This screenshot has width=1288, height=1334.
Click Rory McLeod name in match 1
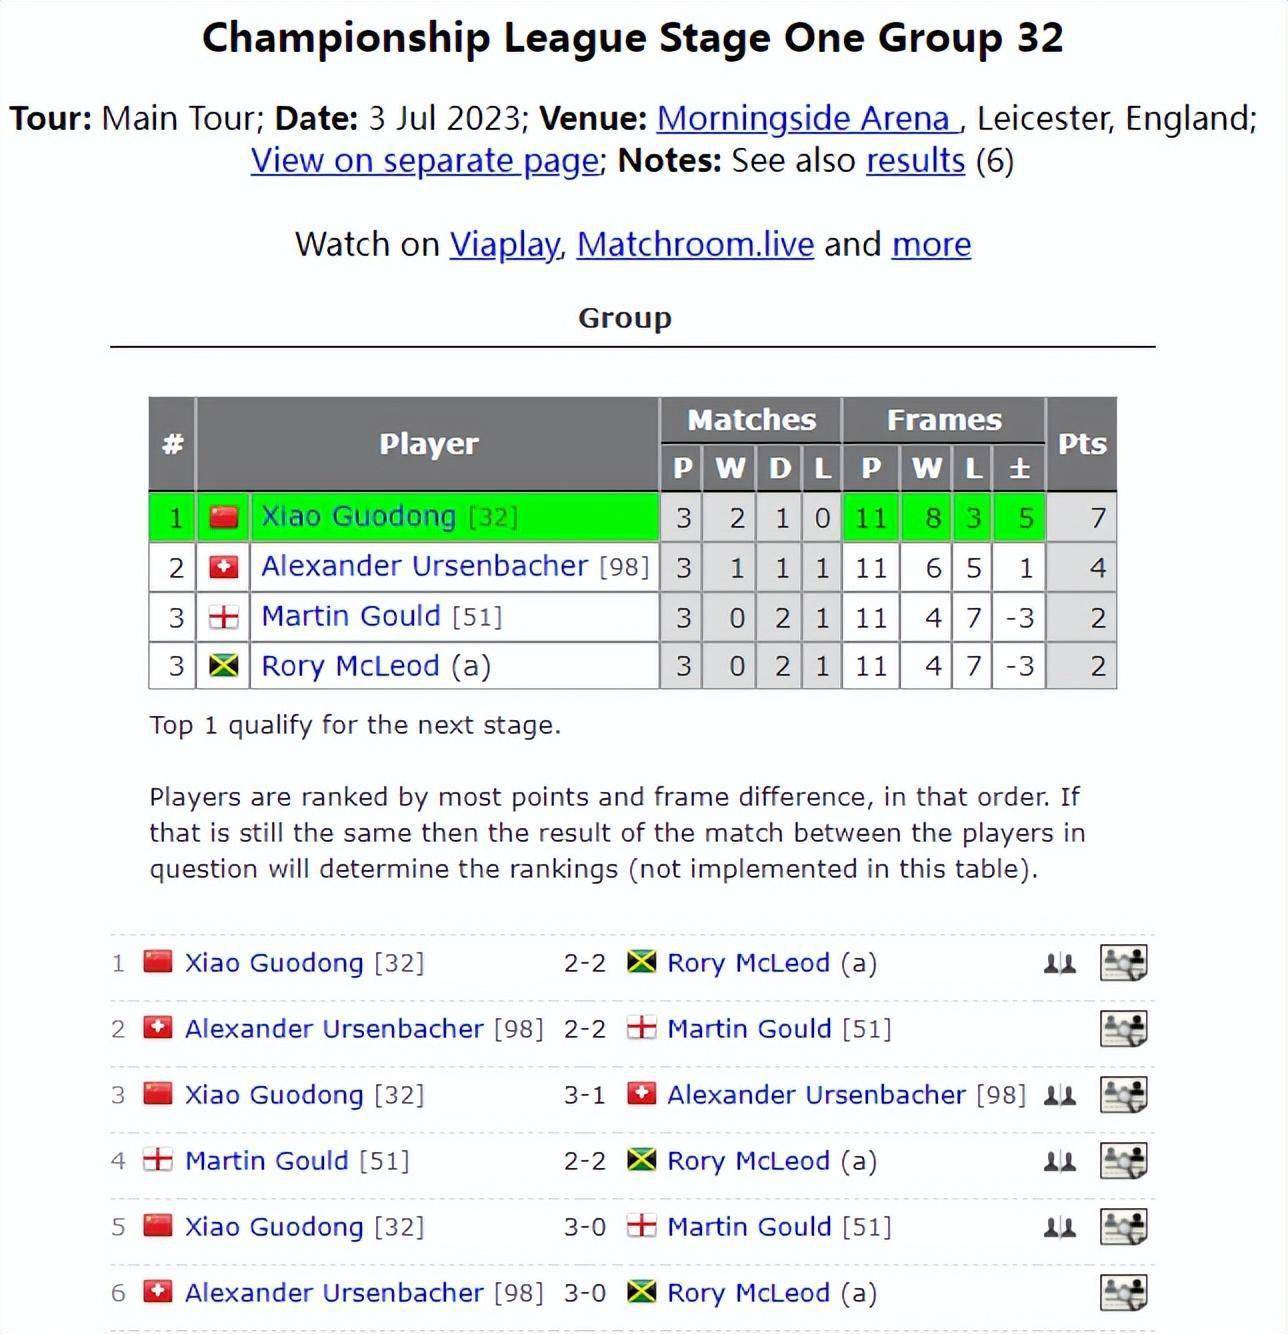pos(748,963)
